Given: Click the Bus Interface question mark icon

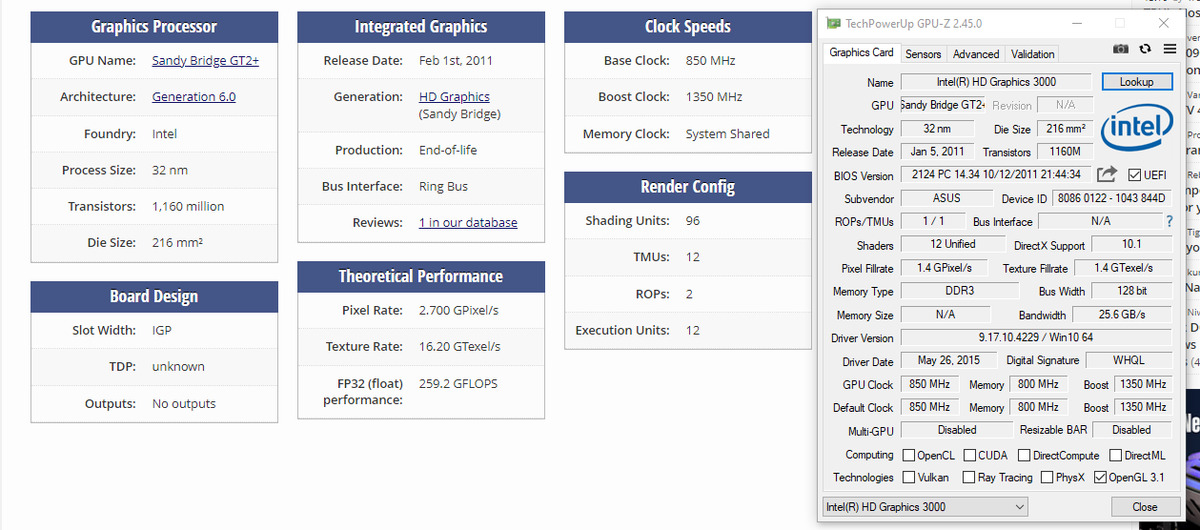Looking at the screenshot, I should (x=1169, y=221).
